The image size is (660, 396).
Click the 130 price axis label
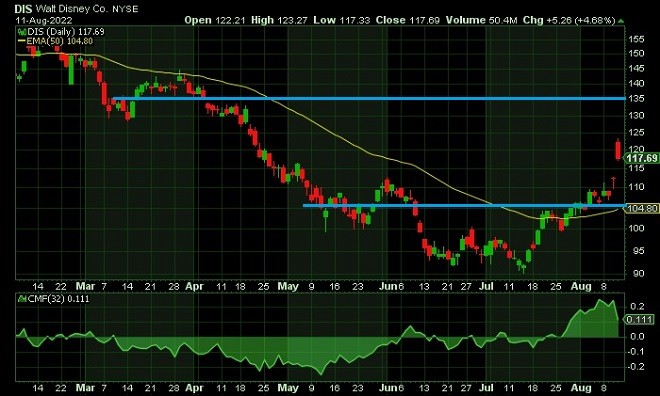636,115
